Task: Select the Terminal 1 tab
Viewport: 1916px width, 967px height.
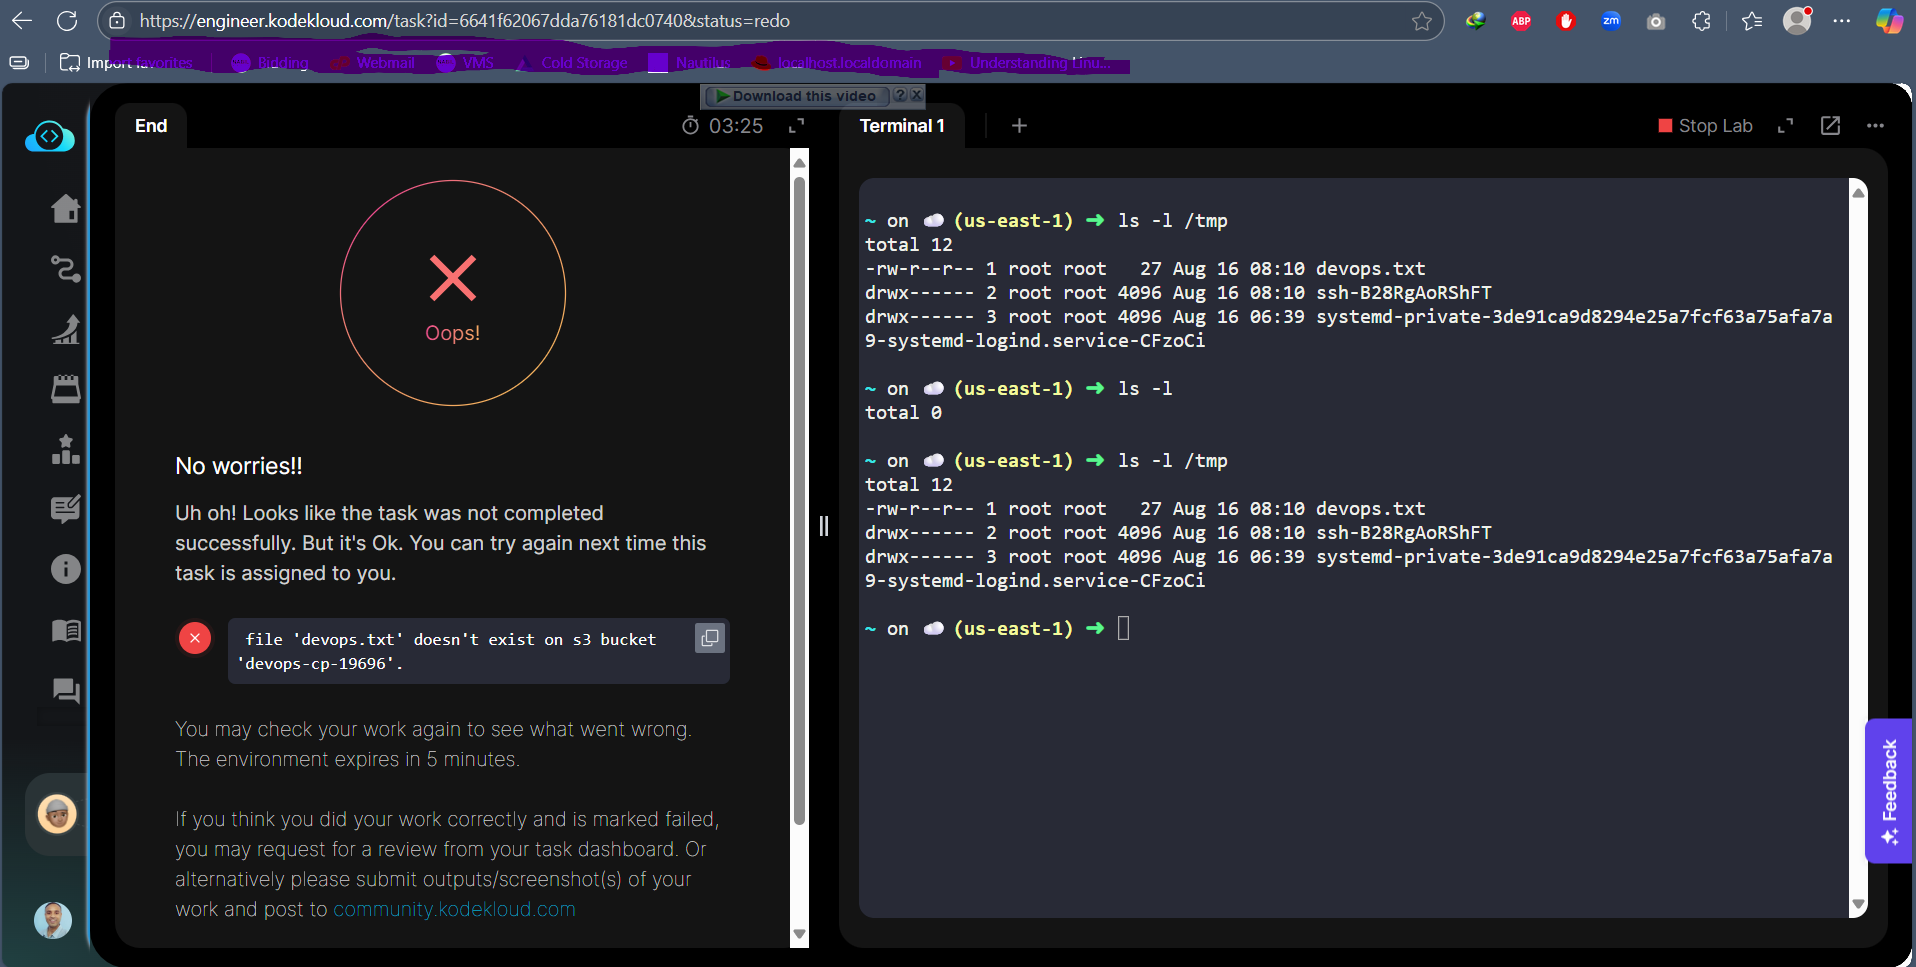Action: pos(901,126)
